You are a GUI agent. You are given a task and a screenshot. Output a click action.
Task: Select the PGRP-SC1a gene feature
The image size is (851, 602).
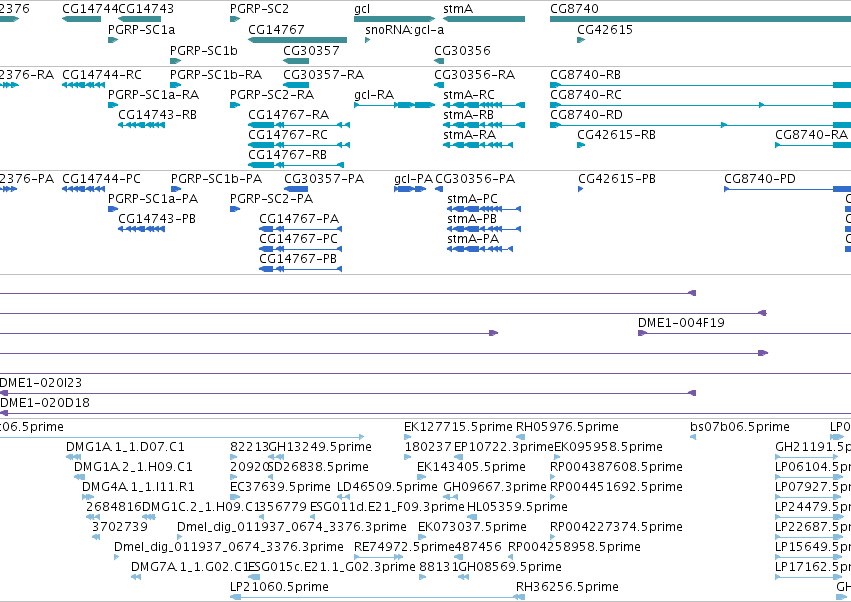113,40
